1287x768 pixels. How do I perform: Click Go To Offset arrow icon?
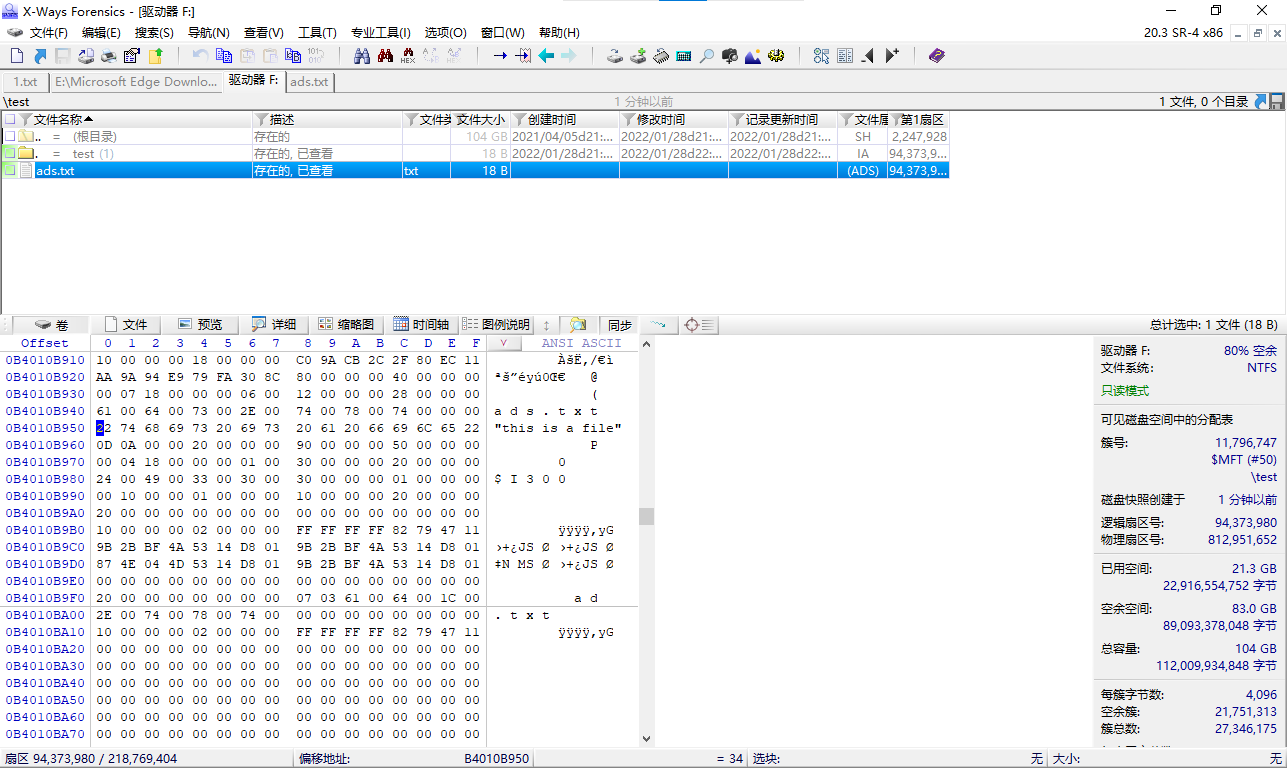(x=500, y=56)
